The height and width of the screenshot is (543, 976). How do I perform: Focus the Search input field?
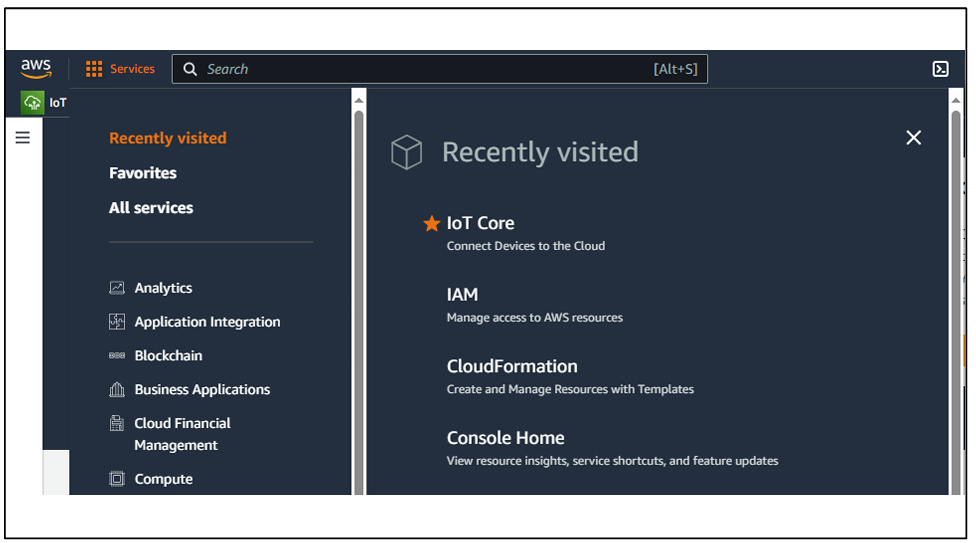point(439,69)
